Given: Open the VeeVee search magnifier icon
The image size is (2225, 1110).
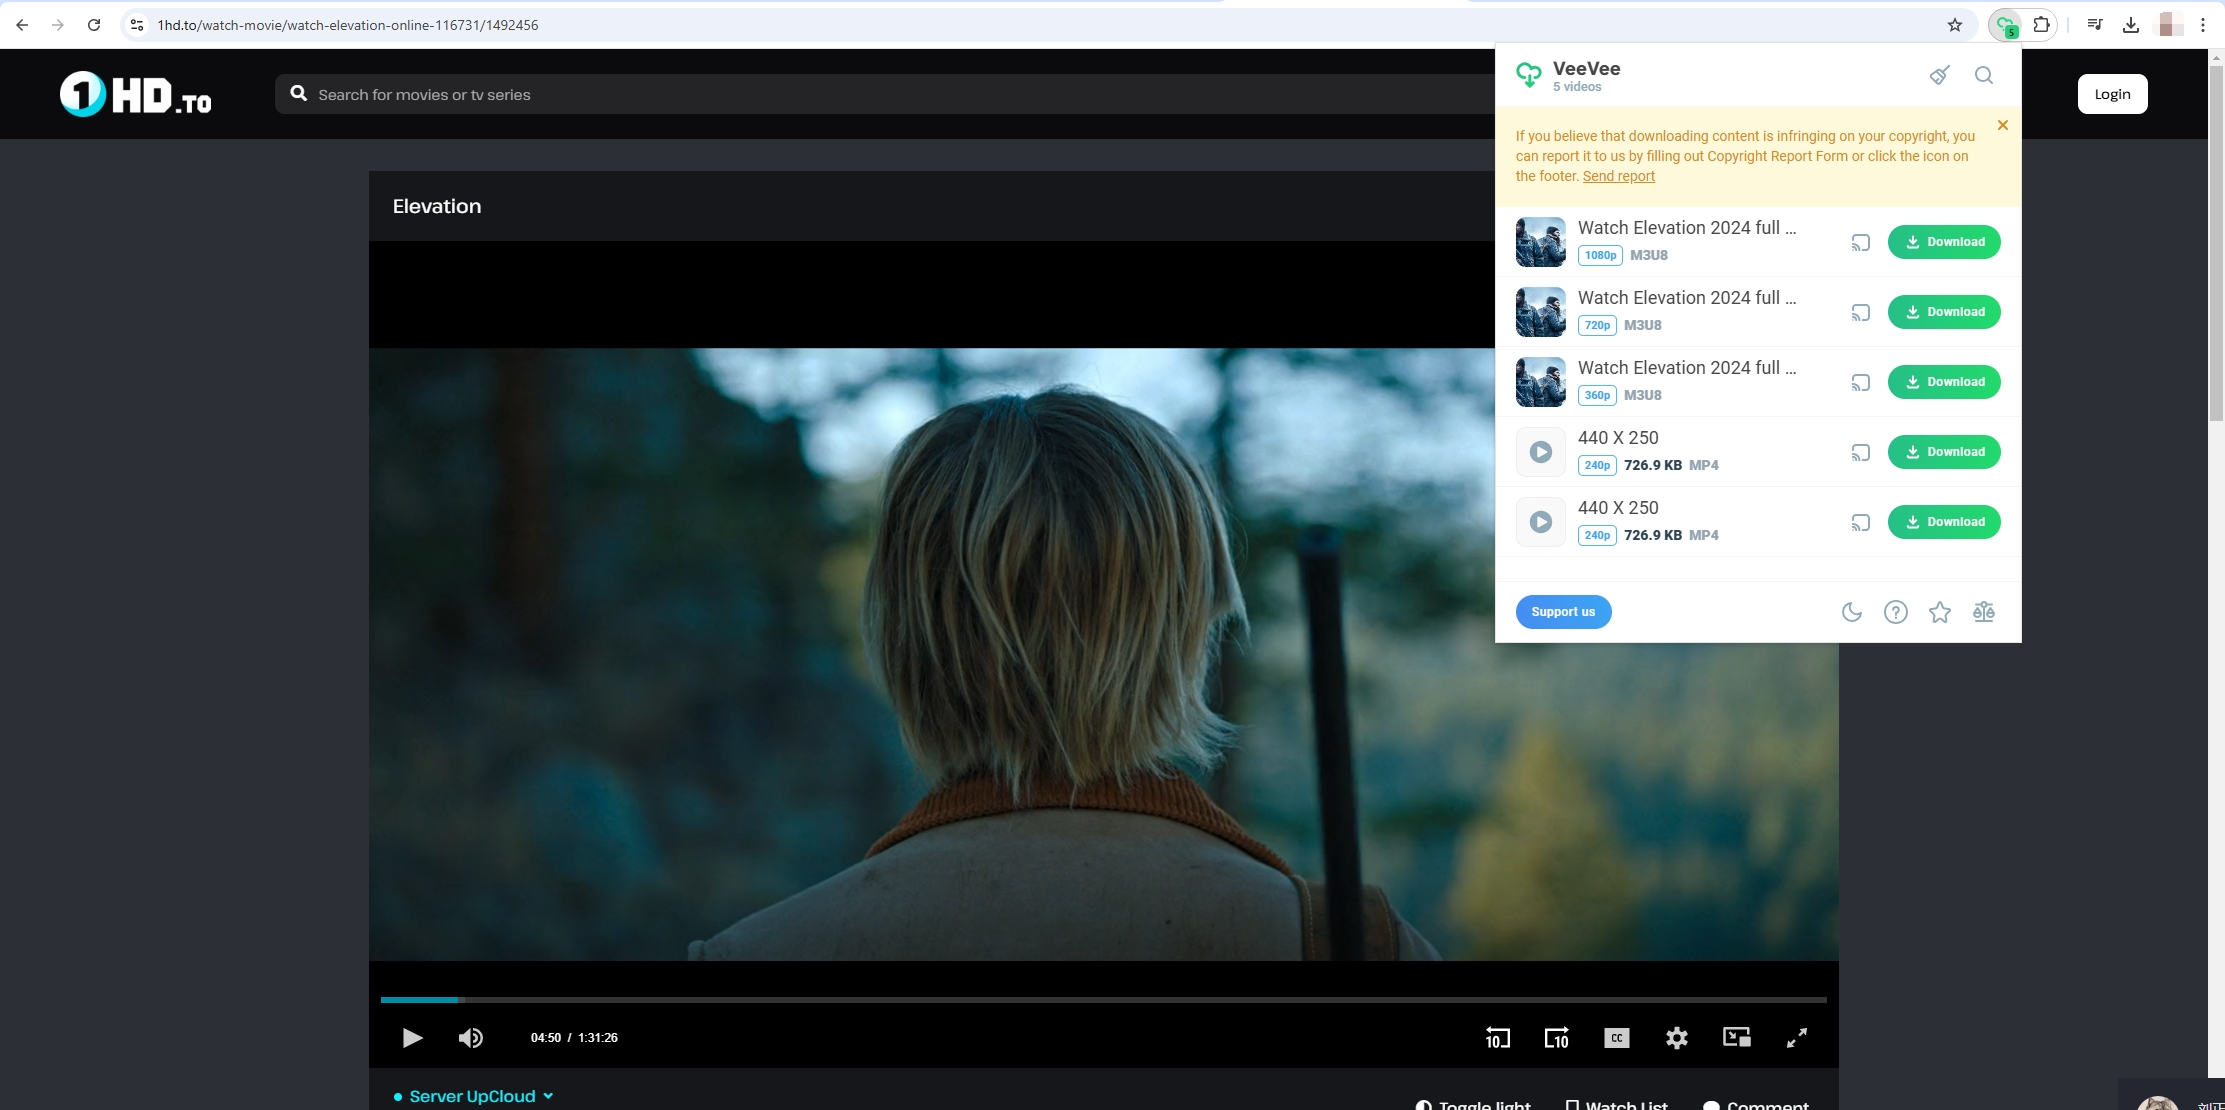Looking at the screenshot, I should coord(1984,75).
